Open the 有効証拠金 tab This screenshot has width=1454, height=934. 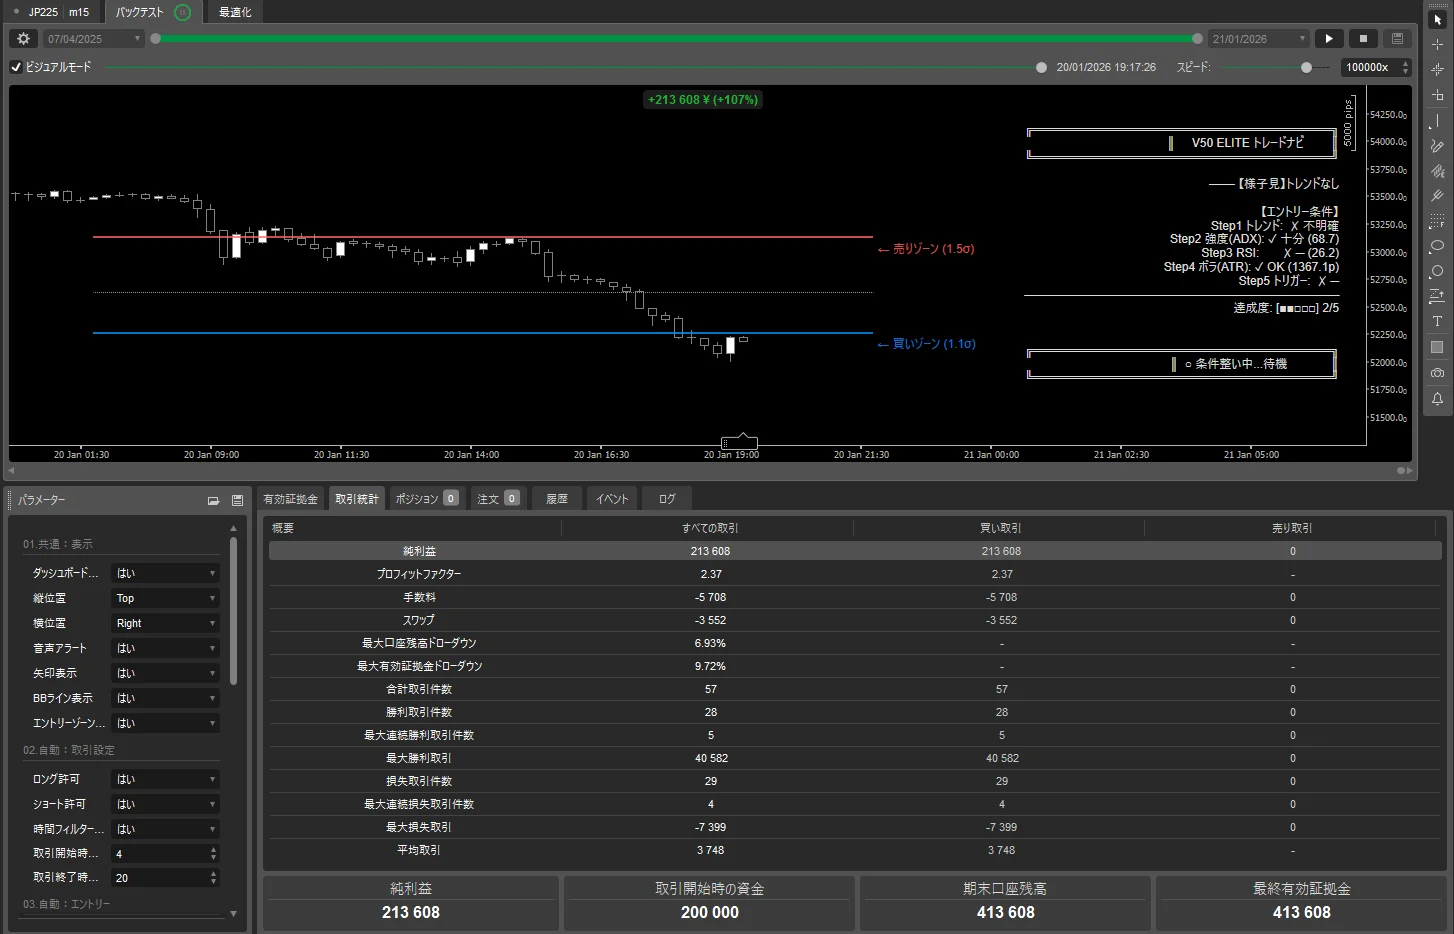coord(290,498)
